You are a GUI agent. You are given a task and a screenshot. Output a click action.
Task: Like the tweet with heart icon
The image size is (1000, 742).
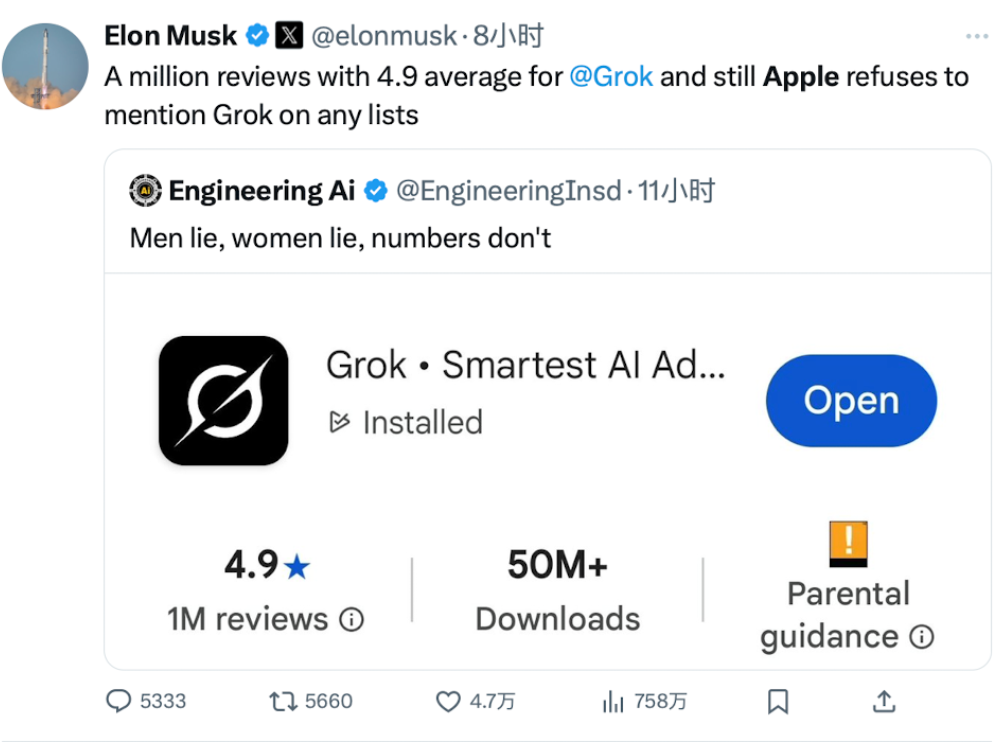448,701
